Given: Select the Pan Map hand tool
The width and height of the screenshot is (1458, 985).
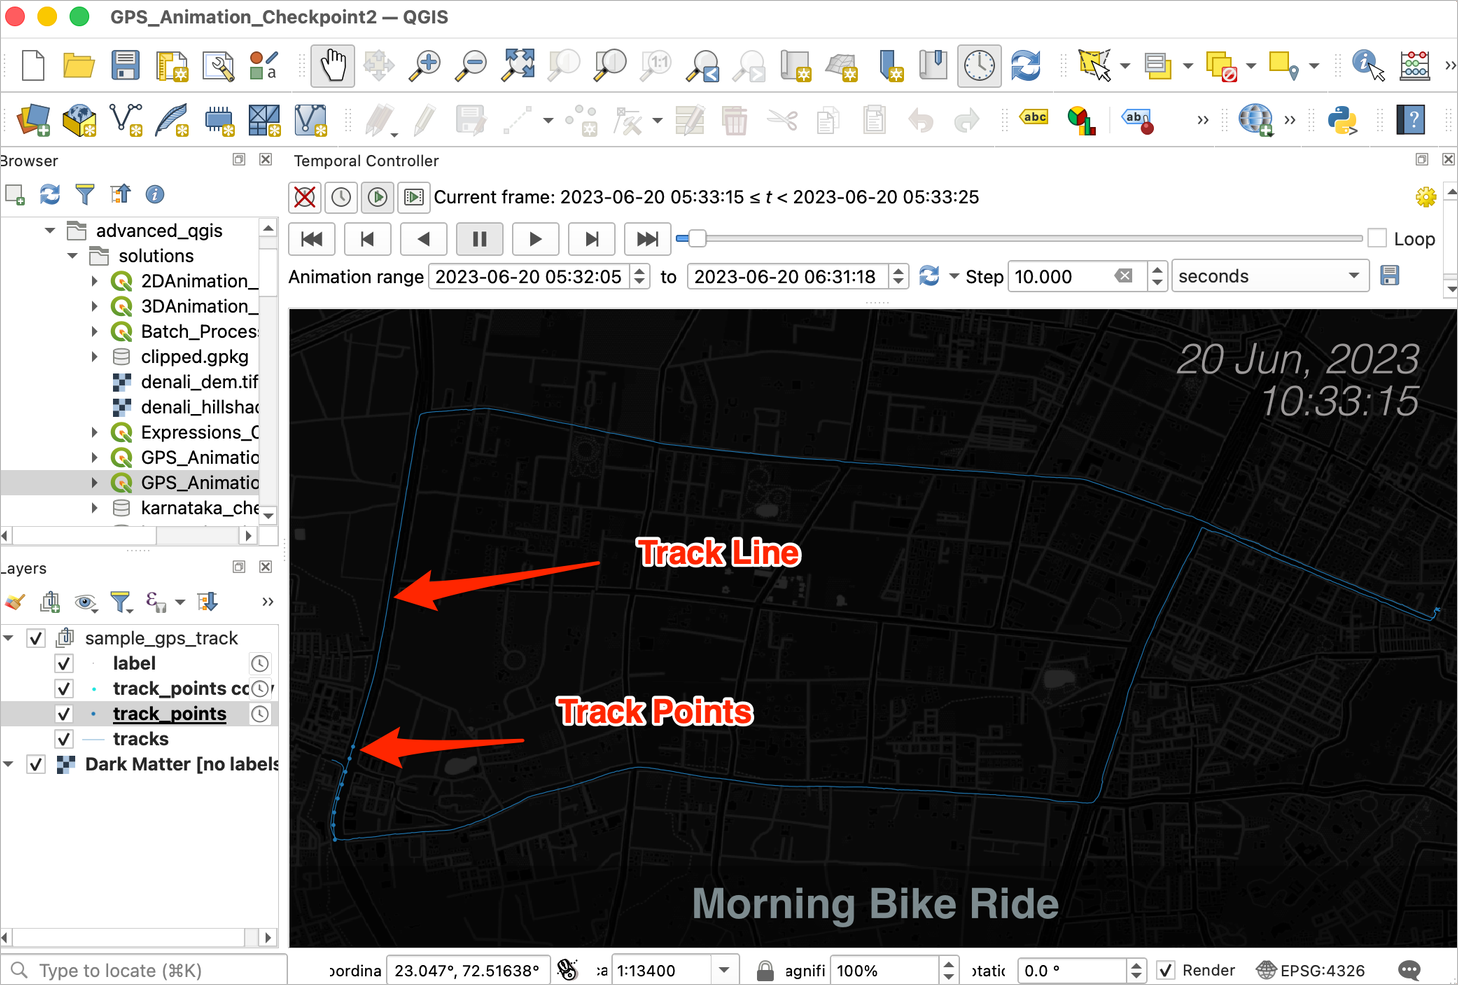Looking at the screenshot, I should pyautogui.click(x=332, y=66).
